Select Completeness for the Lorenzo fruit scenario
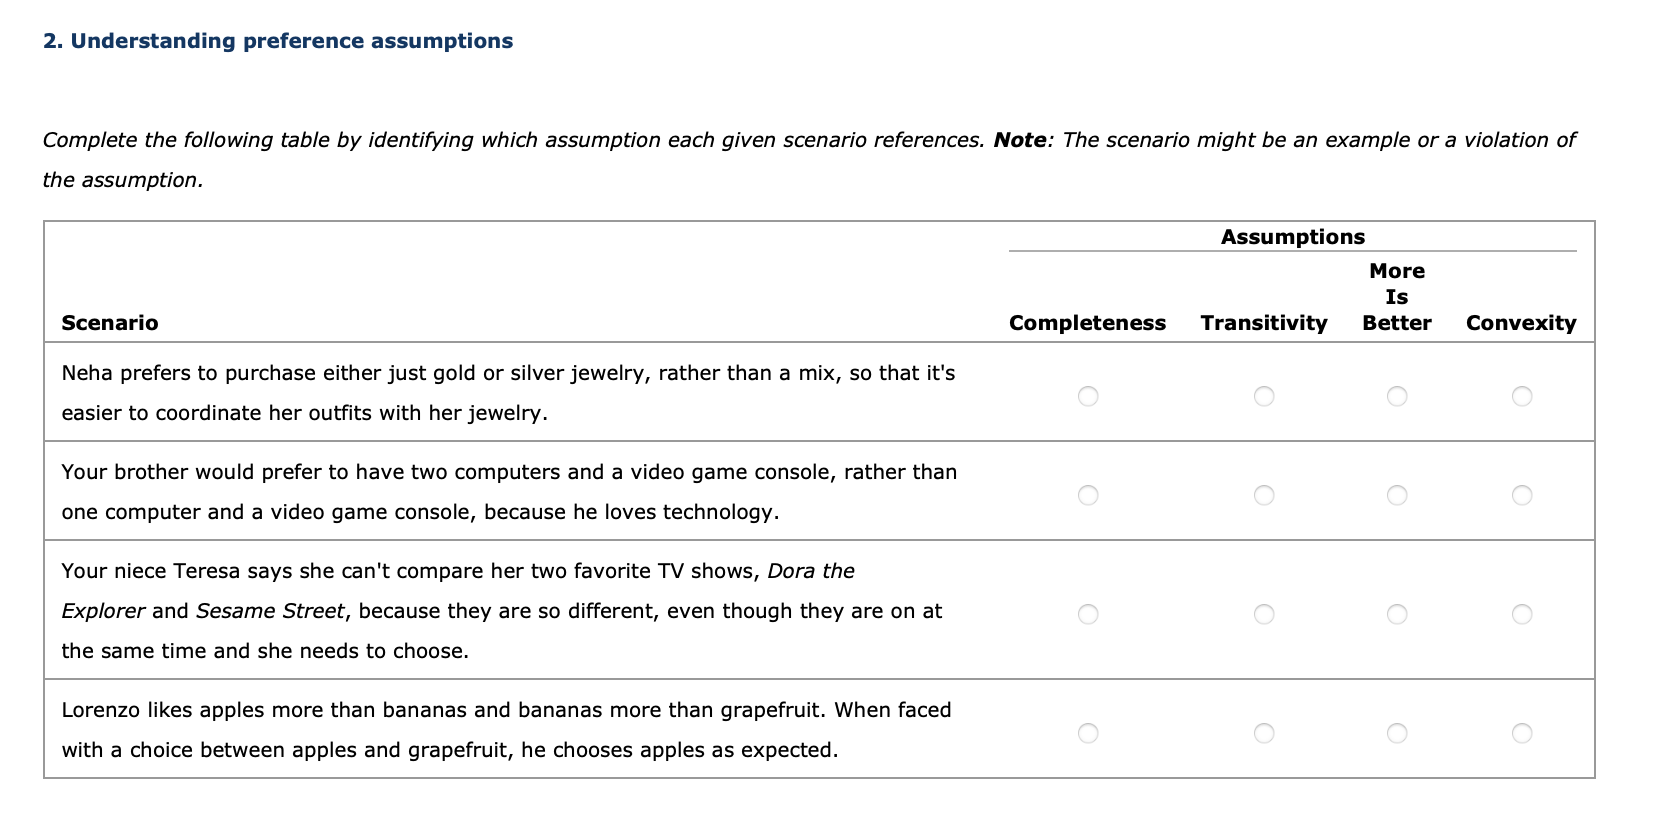Image resolution: width=1674 pixels, height=818 pixels. click(x=1089, y=733)
